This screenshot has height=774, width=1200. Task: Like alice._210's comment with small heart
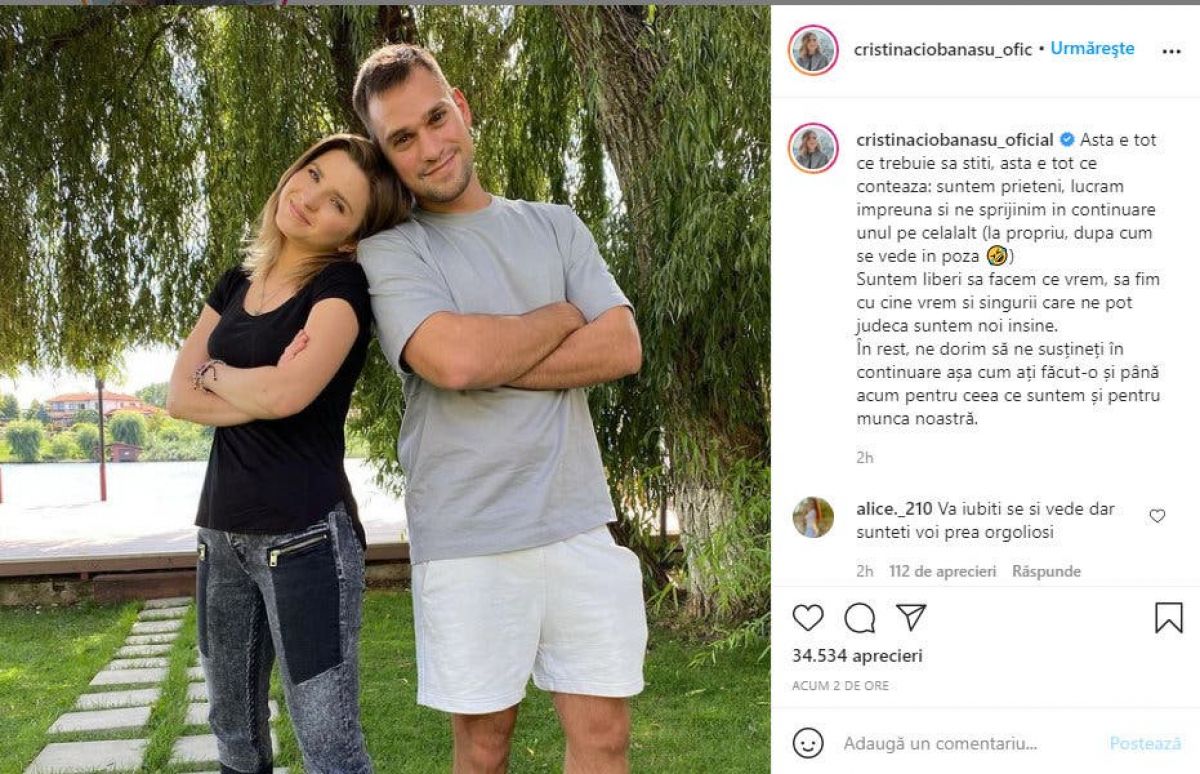pyautogui.click(x=1157, y=516)
